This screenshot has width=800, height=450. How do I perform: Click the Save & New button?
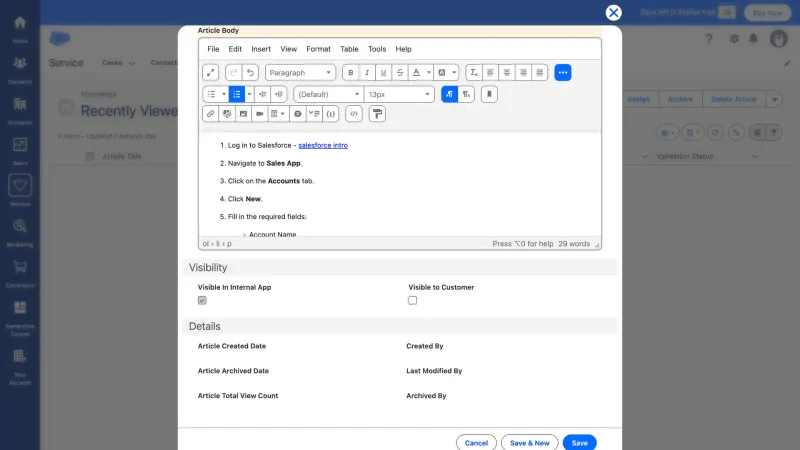click(x=530, y=443)
